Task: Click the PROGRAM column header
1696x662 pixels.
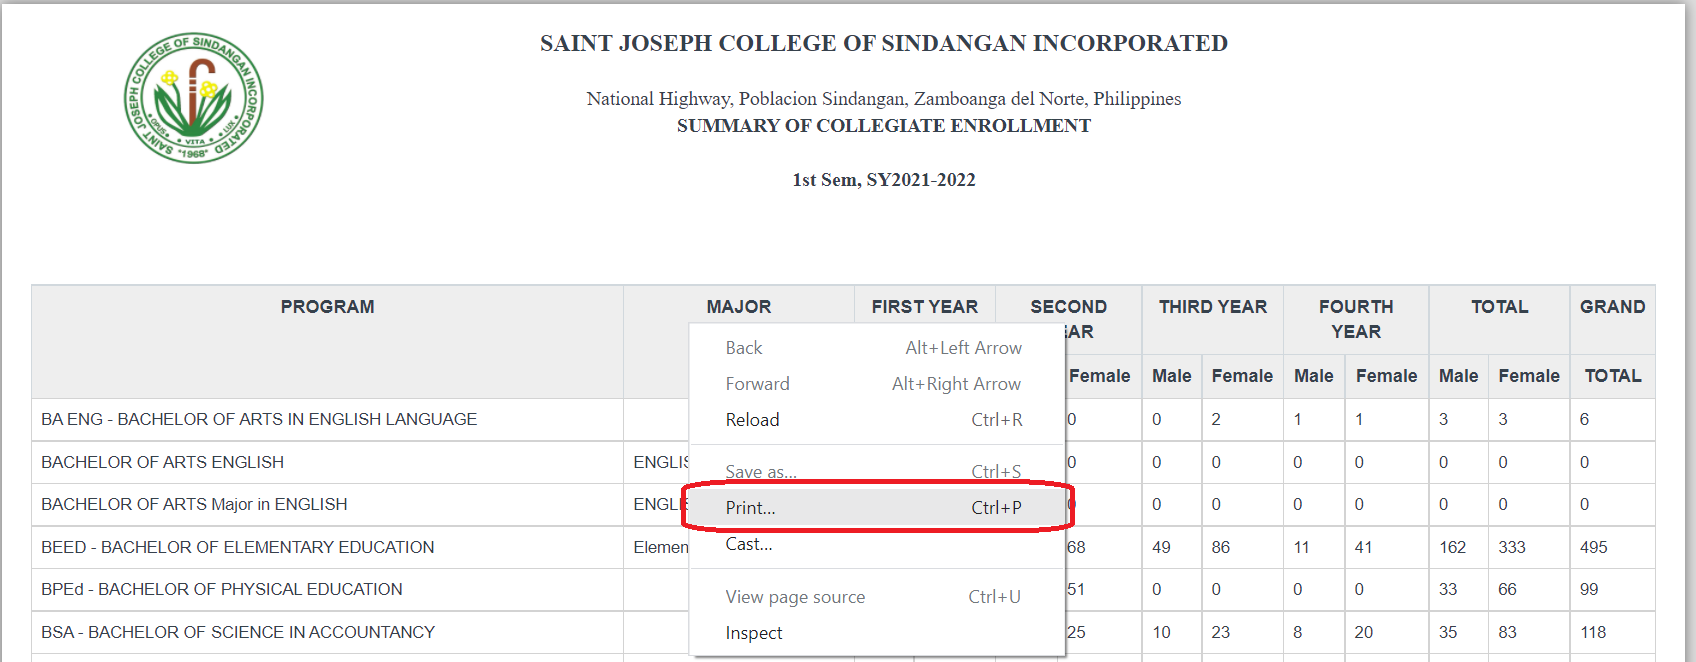Action: point(327,307)
